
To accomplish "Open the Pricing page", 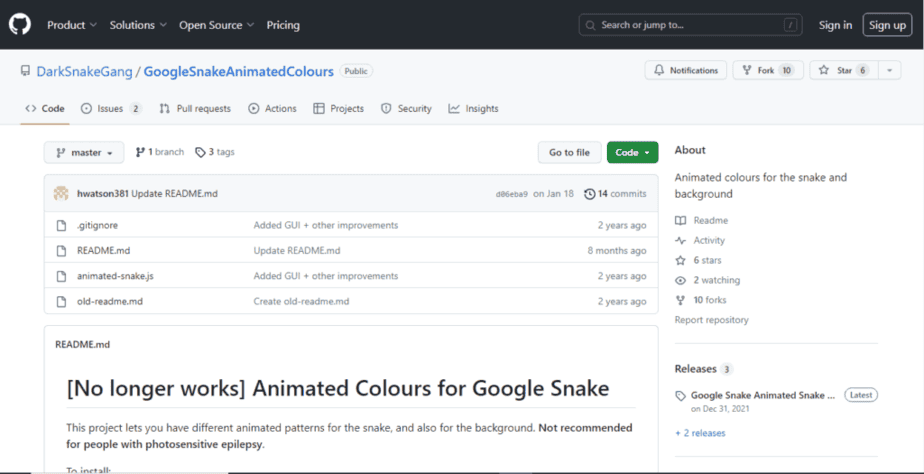I will point(283,25).
